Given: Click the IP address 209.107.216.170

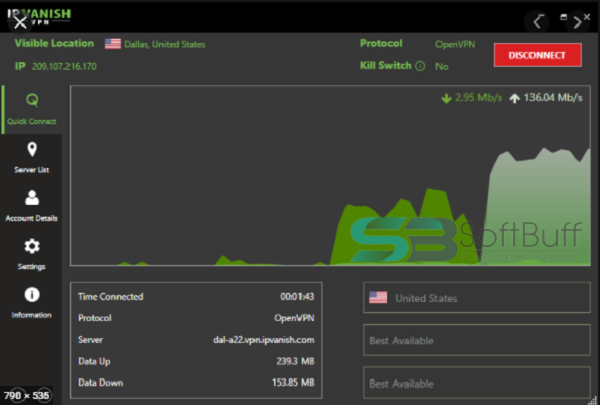Looking at the screenshot, I should (x=64, y=67).
